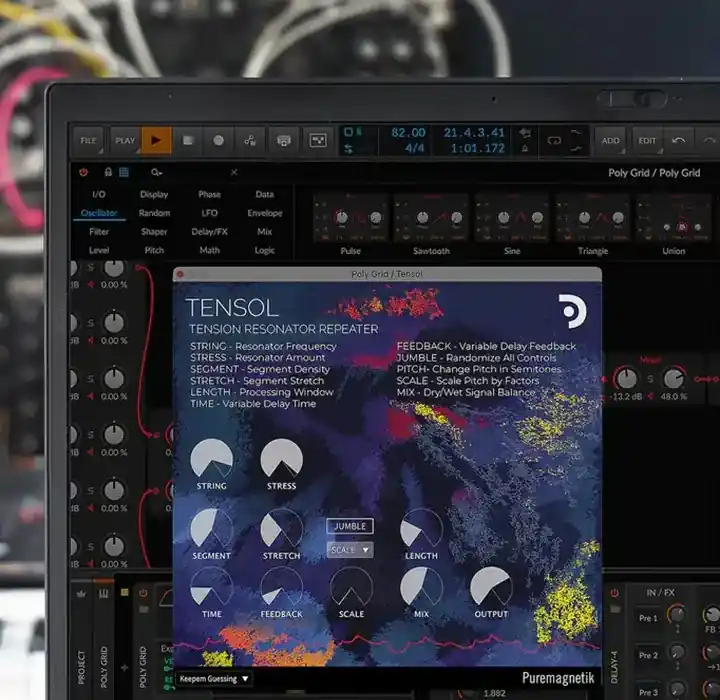The image size is (720, 700).
Task: Click the Puremagnetik circle logo in Tensol
Action: click(x=572, y=311)
